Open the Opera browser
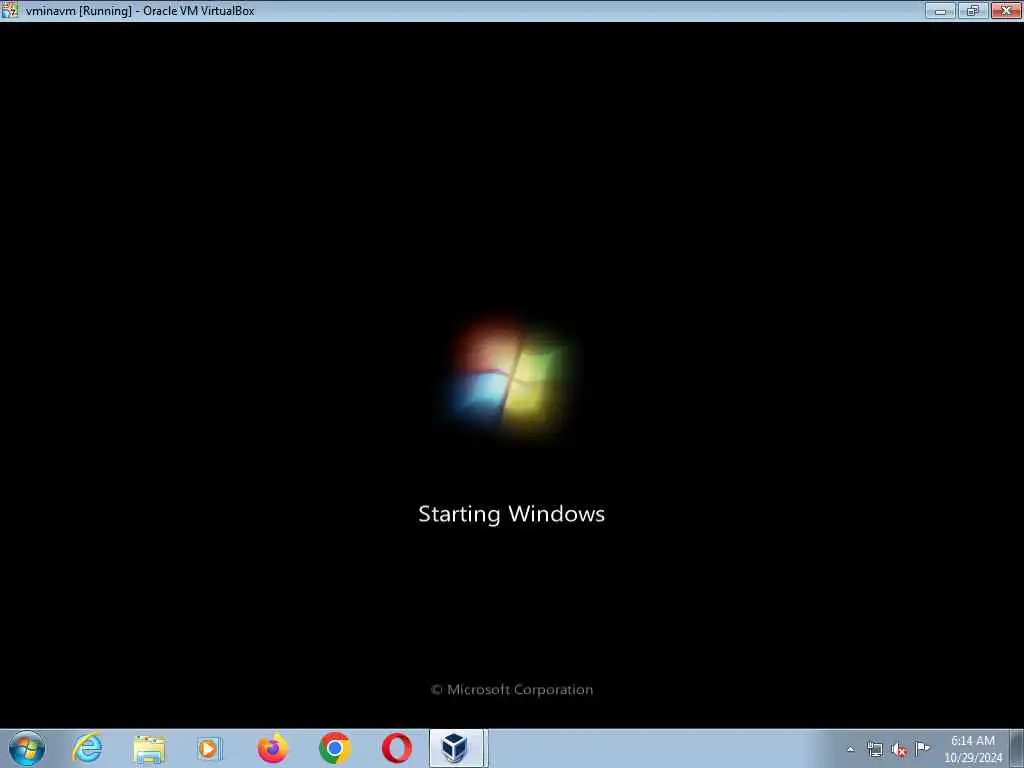This screenshot has height=768, width=1024. coord(396,748)
